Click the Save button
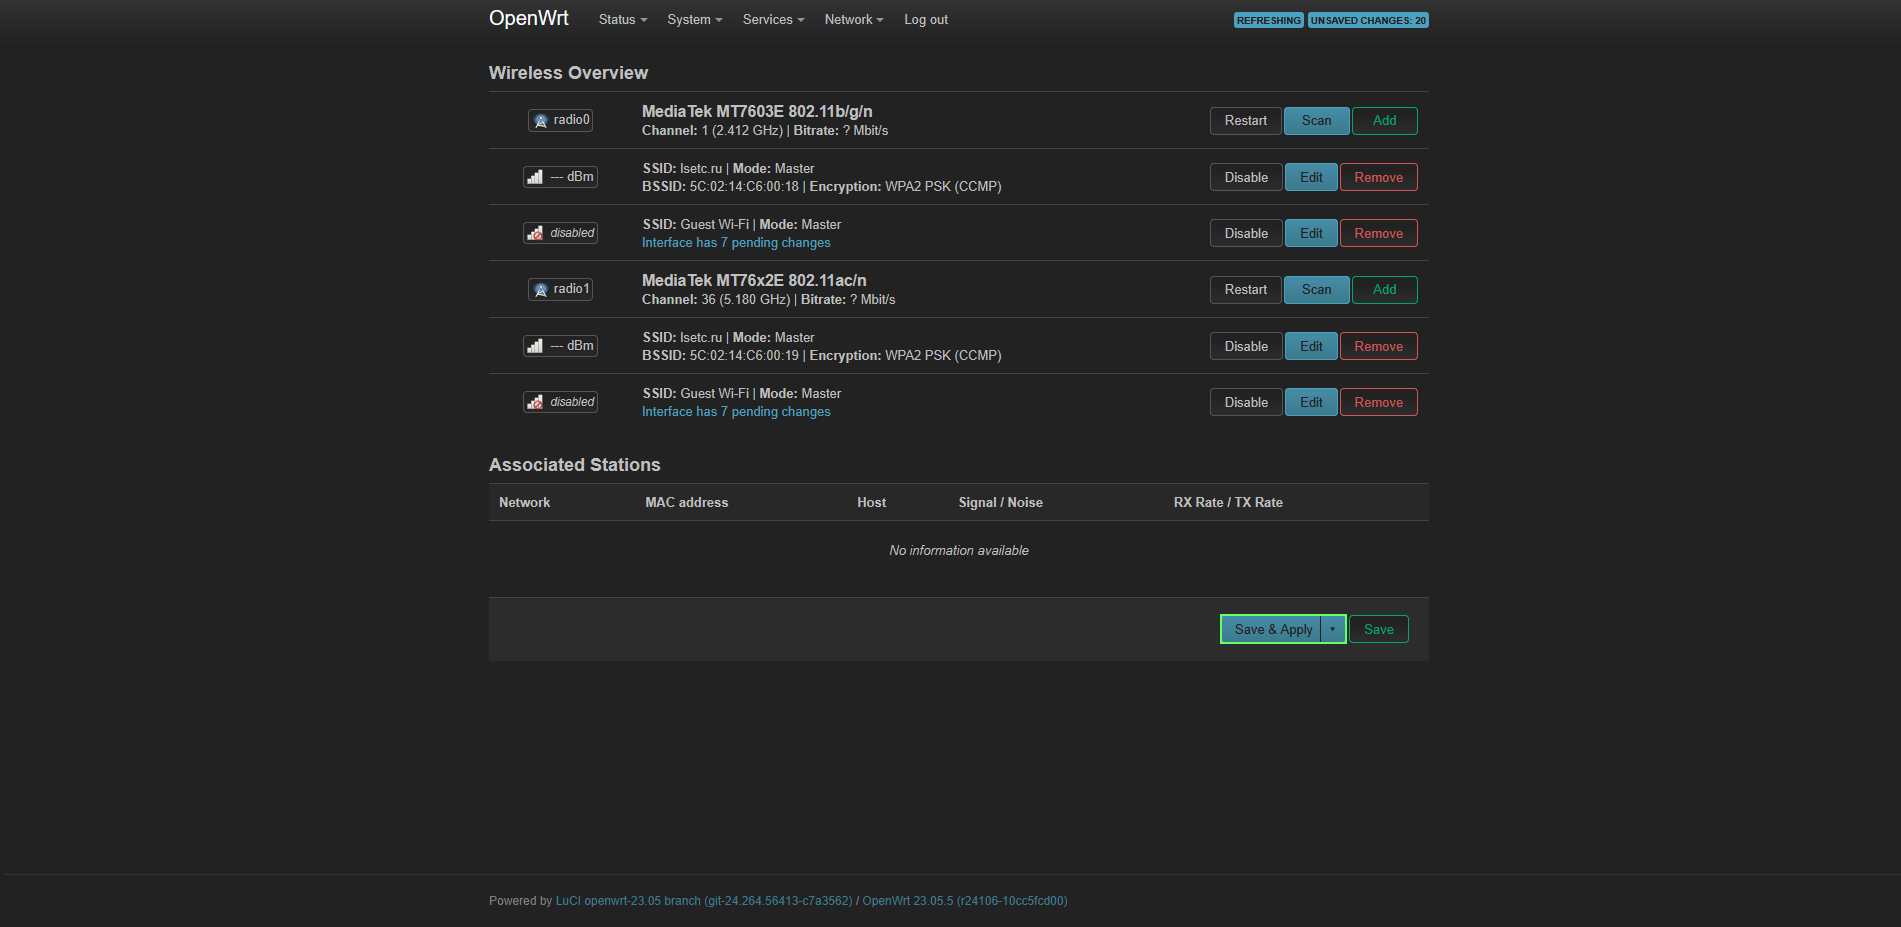This screenshot has width=1901, height=927. pos(1378,629)
